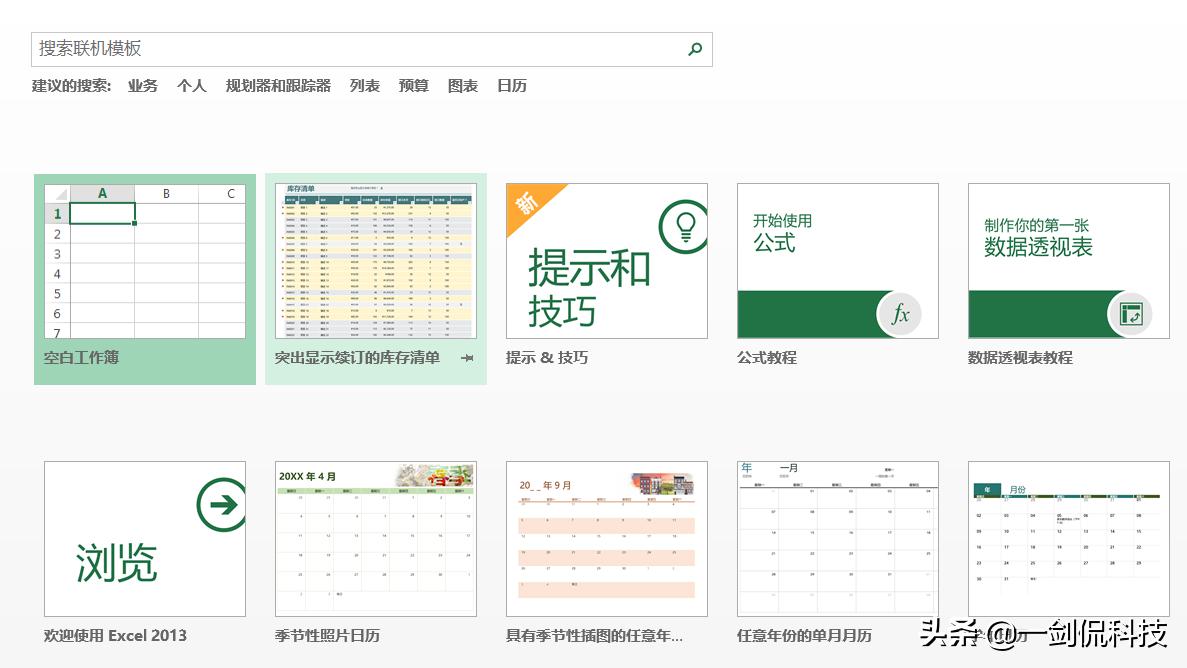Click the arrow icon on 浏览 tile
This screenshot has width=1187, height=668.
coord(222,502)
